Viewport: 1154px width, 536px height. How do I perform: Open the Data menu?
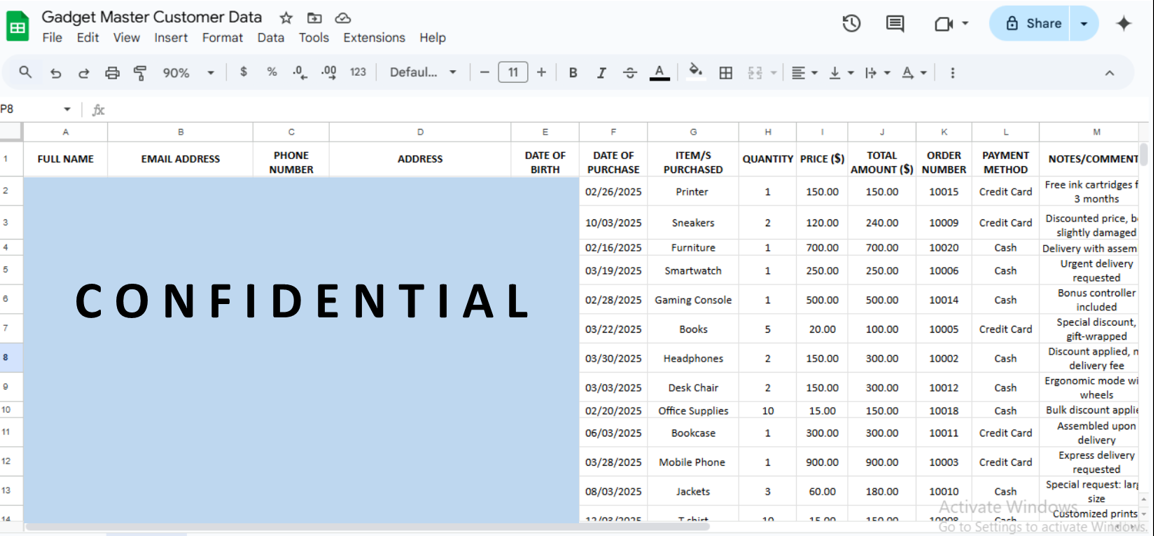point(271,38)
